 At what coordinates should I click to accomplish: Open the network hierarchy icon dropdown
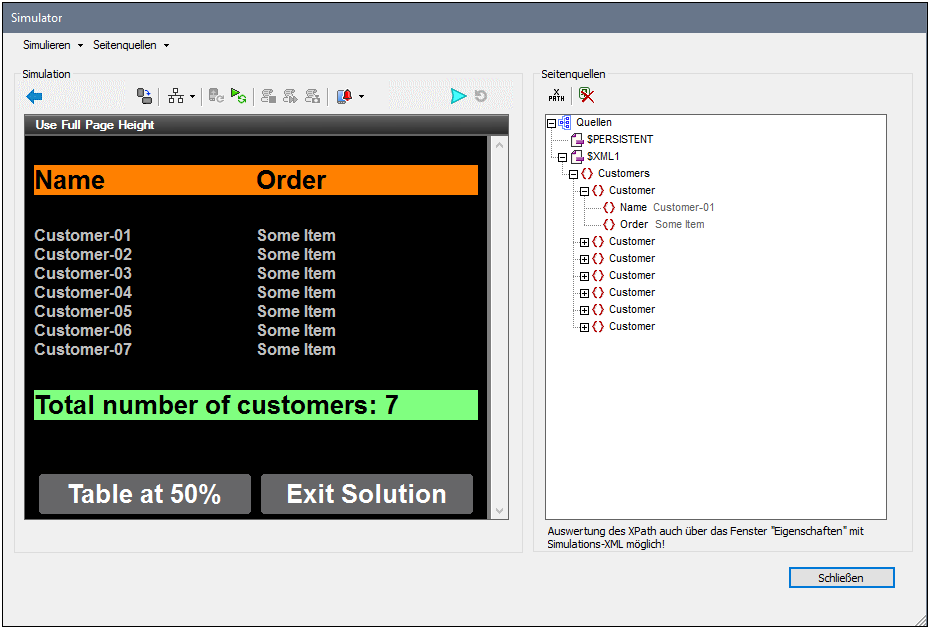(x=192, y=97)
